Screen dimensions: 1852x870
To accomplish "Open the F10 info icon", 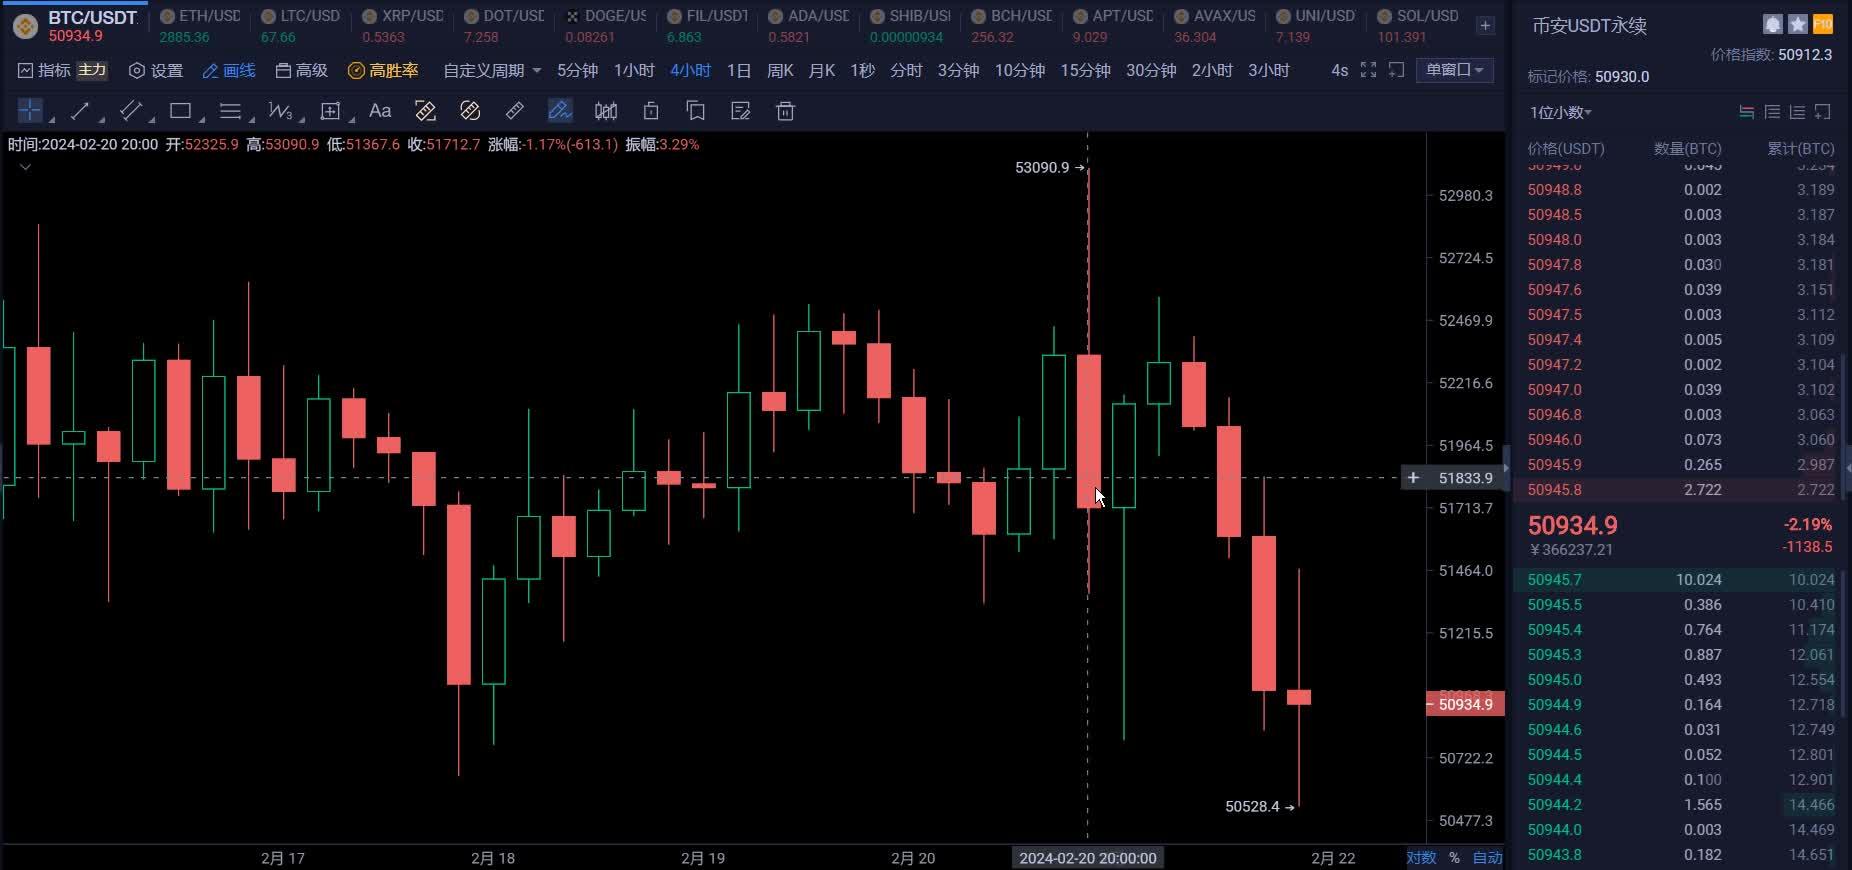I will [1823, 24].
